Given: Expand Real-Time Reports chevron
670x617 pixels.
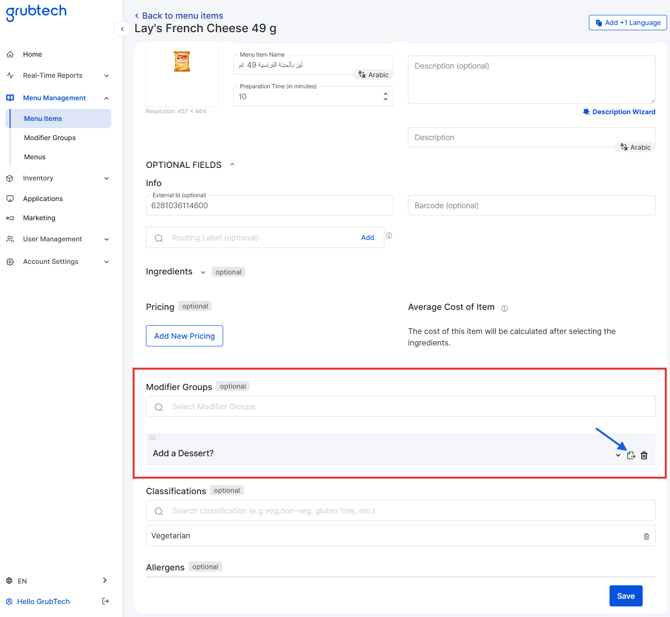Looking at the screenshot, I should pos(106,76).
